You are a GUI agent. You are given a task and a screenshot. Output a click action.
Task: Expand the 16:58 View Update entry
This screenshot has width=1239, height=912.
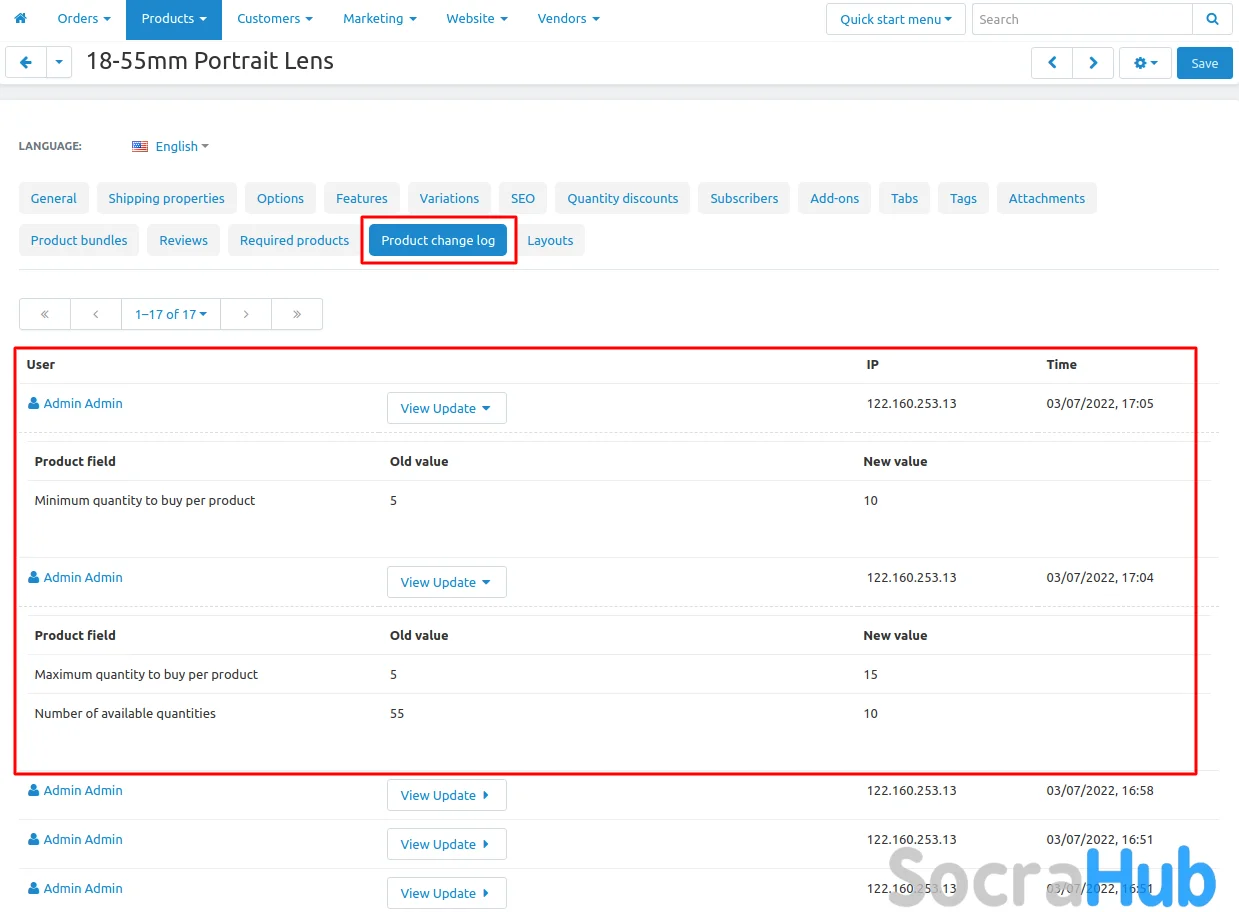pos(446,795)
